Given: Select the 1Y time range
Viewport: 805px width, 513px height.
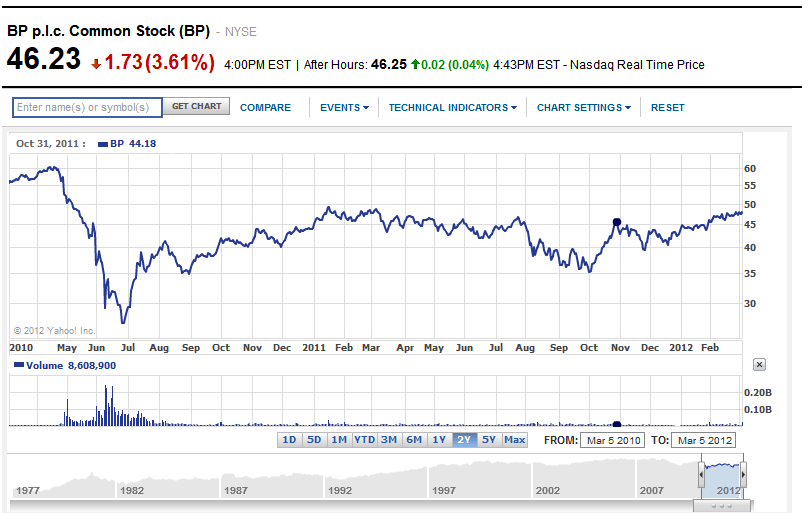Looking at the screenshot, I should click(439, 440).
